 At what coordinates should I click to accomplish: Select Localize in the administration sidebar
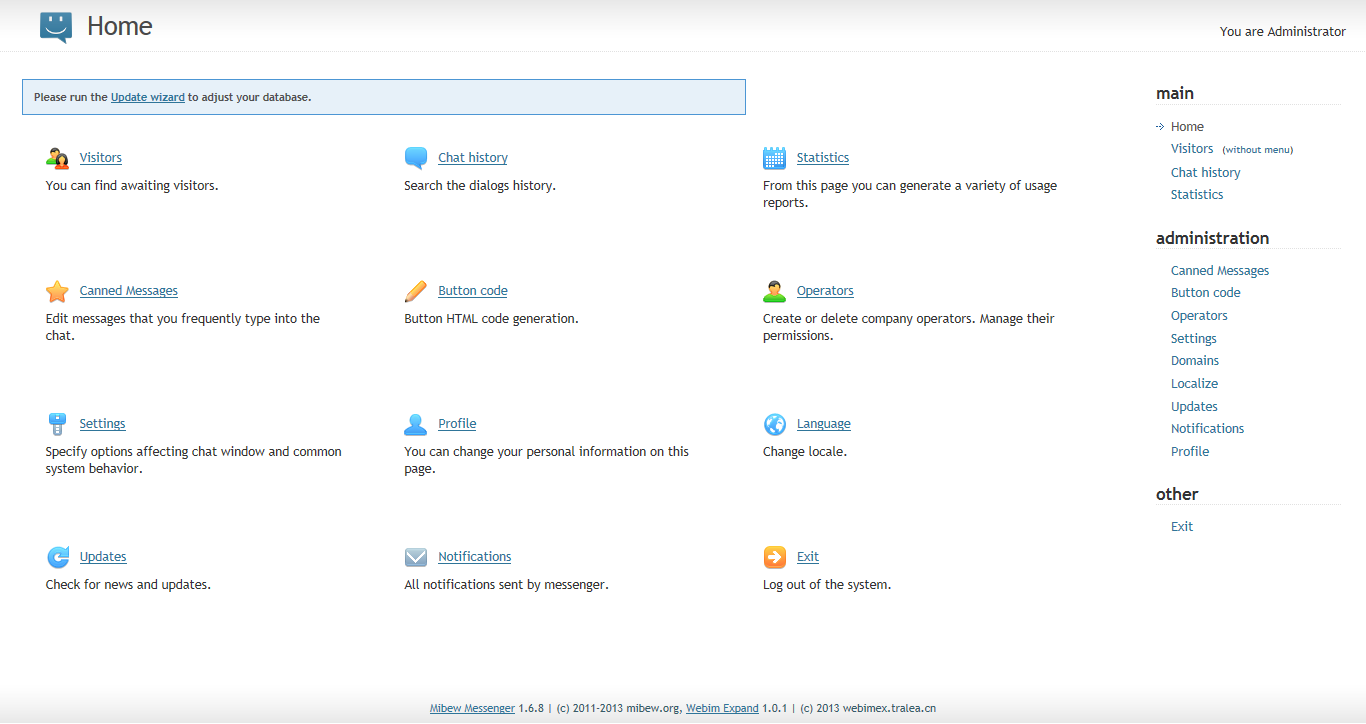tap(1194, 383)
